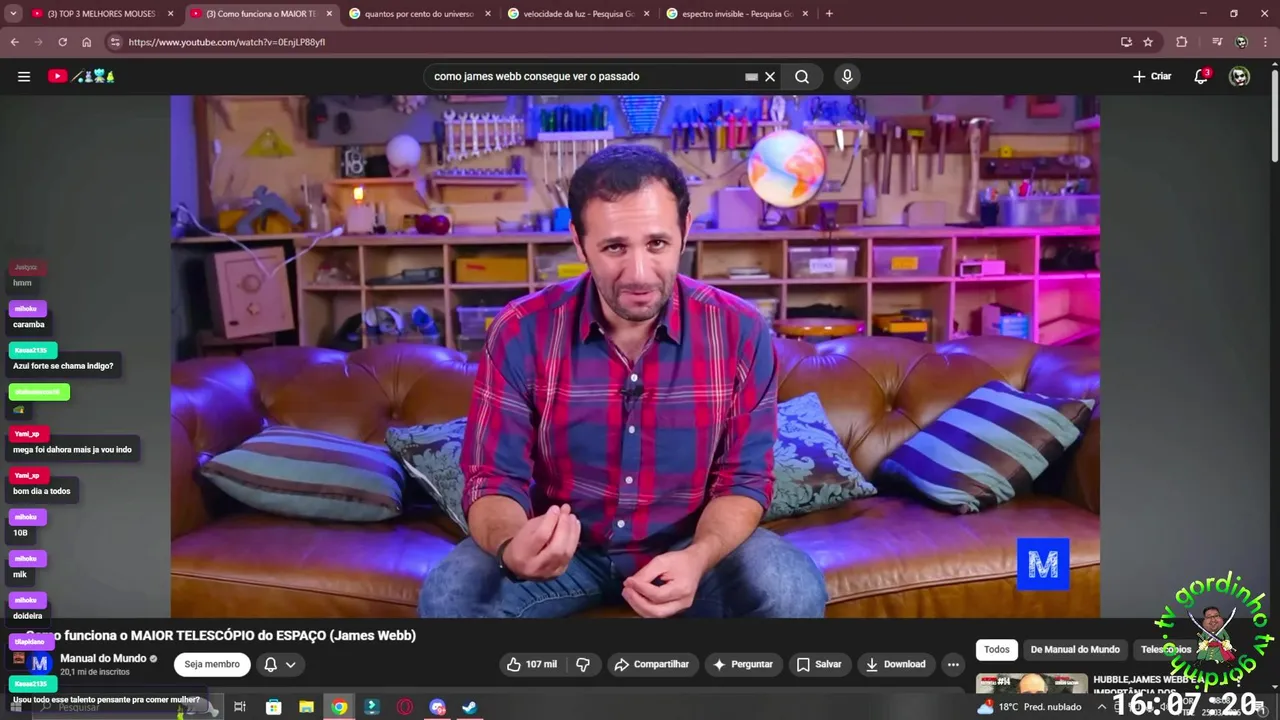The image size is (1280, 720).
Task: Like the video with 107 mil
Action: pyautogui.click(x=532, y=664)
